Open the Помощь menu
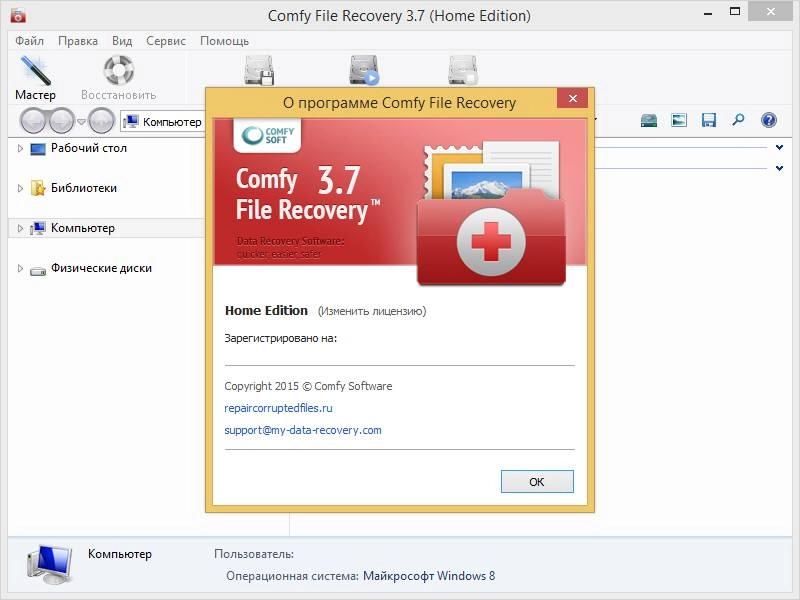The image size is (800, 600). coord(224,41)
